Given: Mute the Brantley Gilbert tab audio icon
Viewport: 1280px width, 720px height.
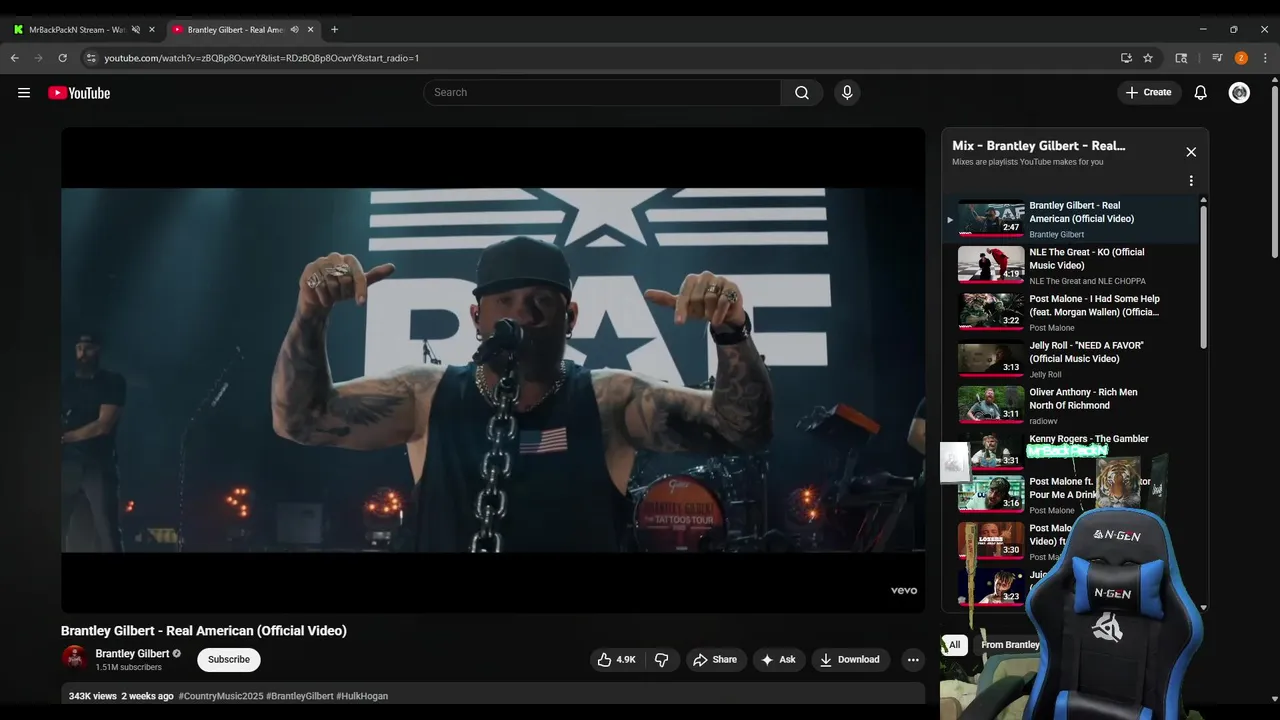Looking at the screenshot, I should point(294,30).
